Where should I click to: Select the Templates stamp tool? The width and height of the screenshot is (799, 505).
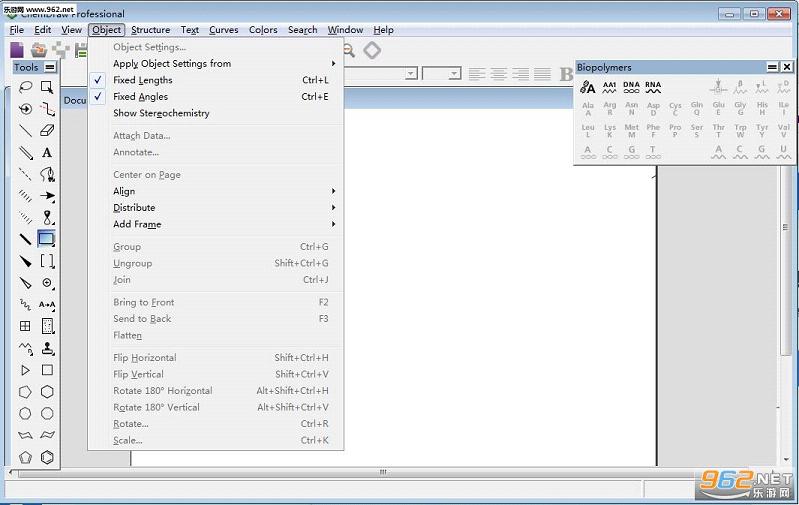pyautogui.click(x=47, y=349)
